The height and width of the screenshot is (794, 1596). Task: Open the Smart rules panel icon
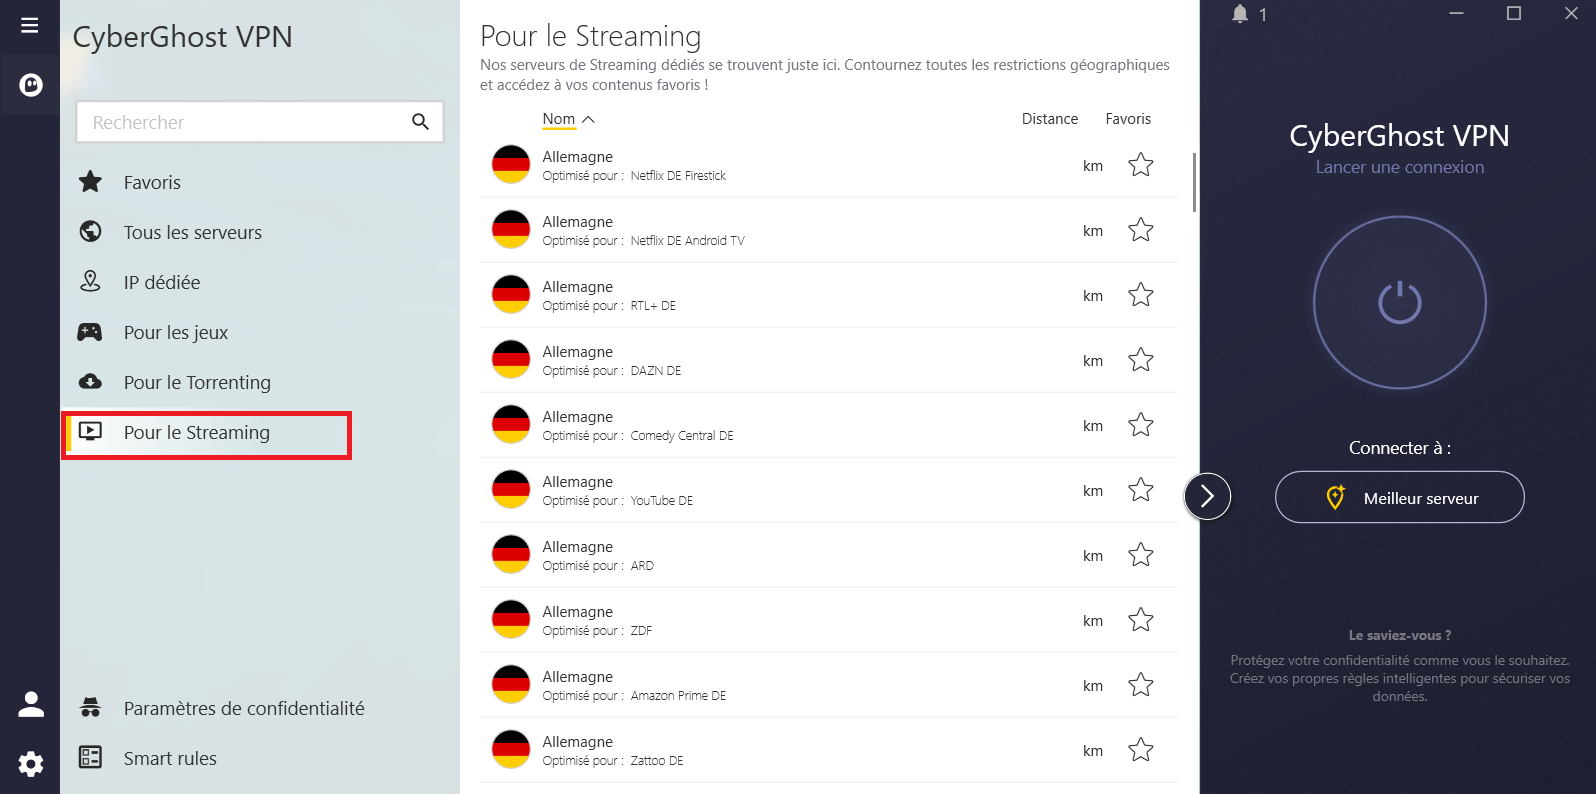[90, 758]
